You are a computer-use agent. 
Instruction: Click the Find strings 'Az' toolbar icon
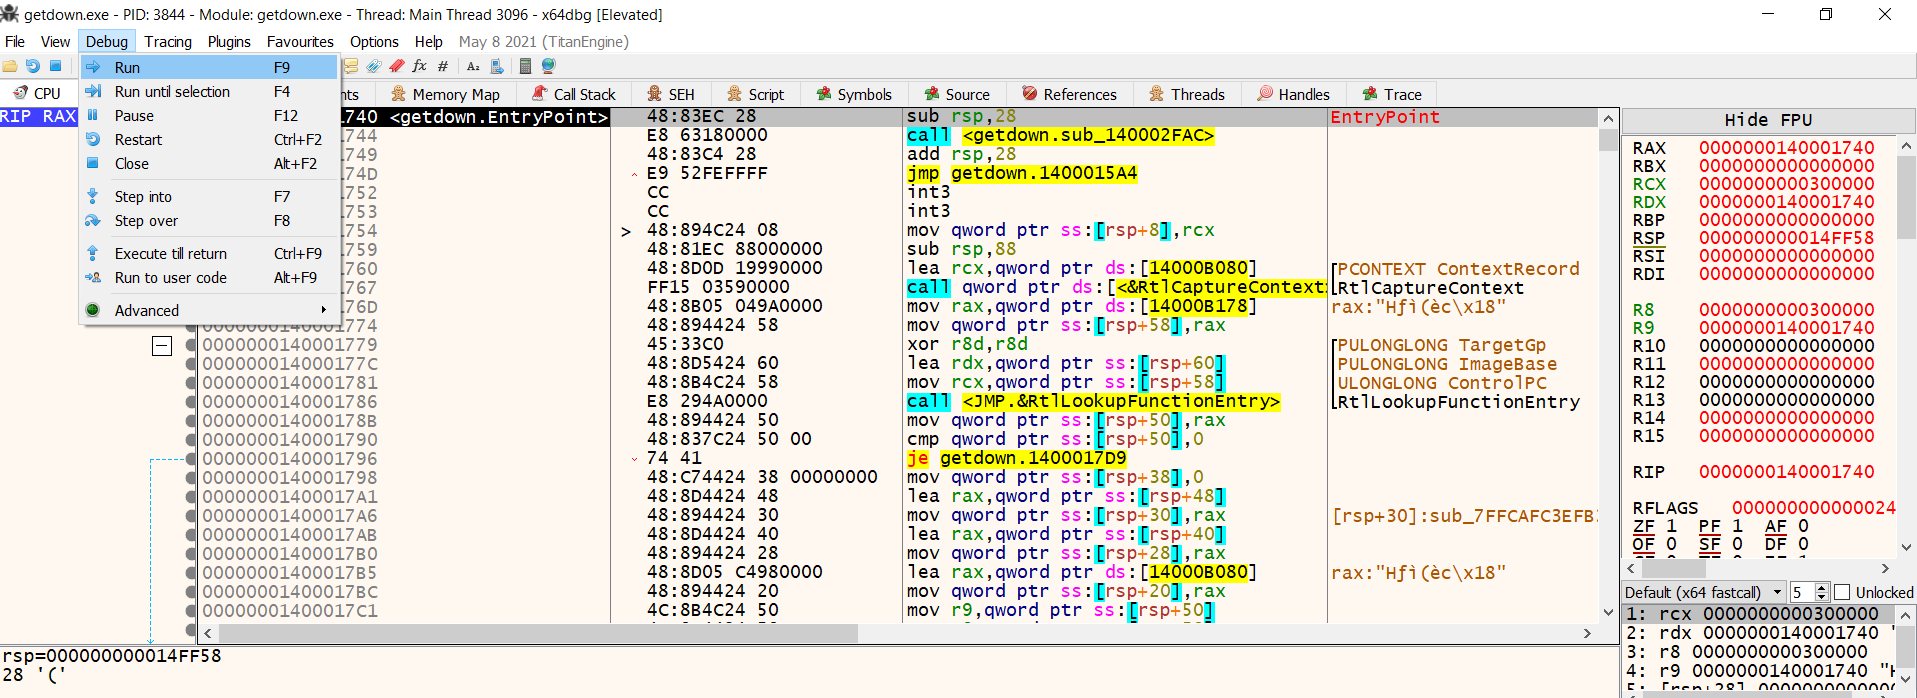click(473, 66)
